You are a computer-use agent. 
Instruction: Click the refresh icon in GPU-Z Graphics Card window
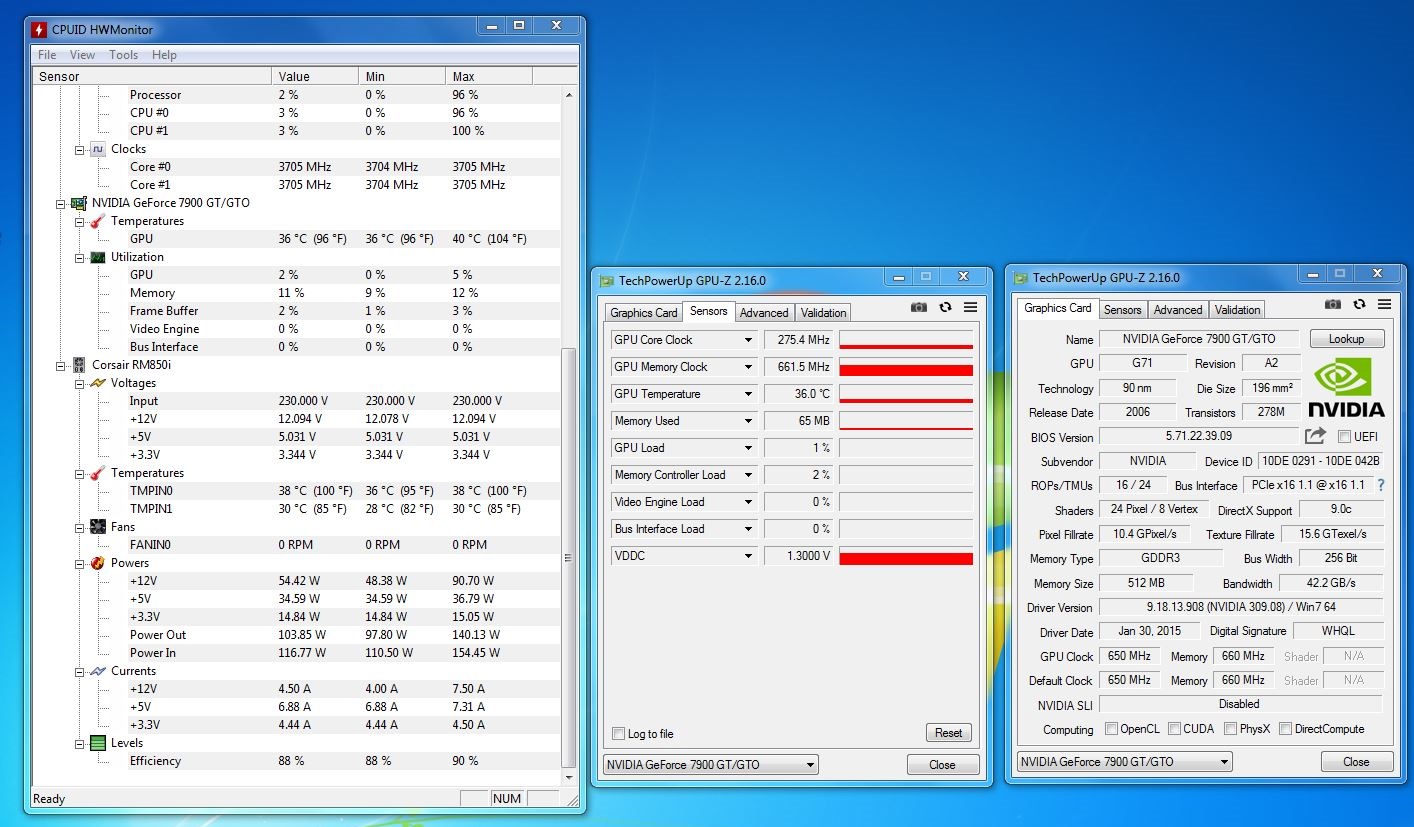(x=1359, y=304)
